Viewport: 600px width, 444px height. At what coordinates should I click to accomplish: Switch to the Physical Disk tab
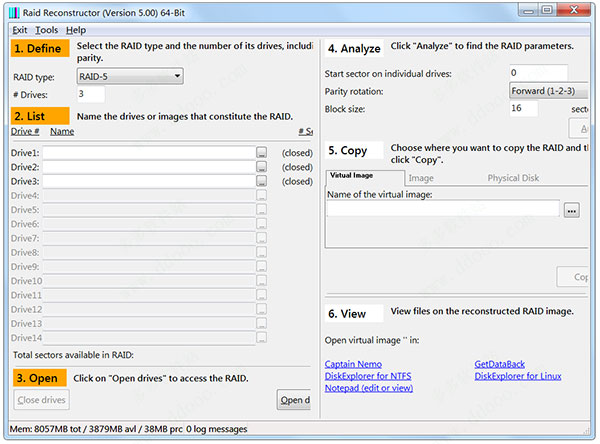click(x=513, y=178)
